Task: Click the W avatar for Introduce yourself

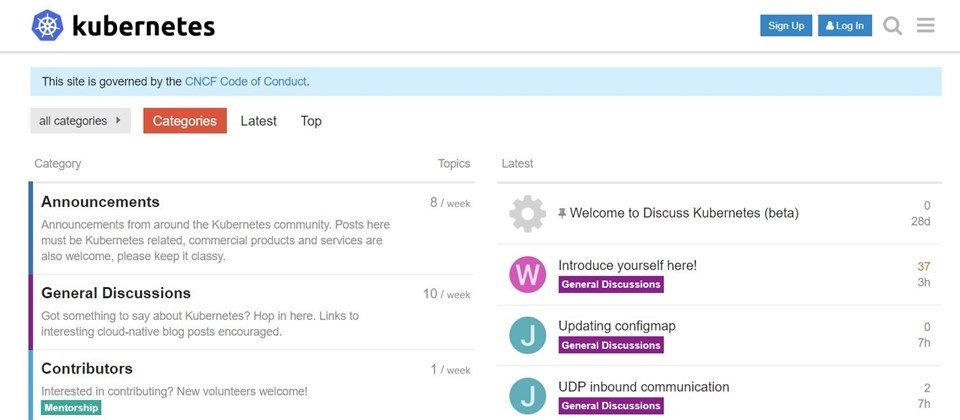Action: (x=527, y=274)
